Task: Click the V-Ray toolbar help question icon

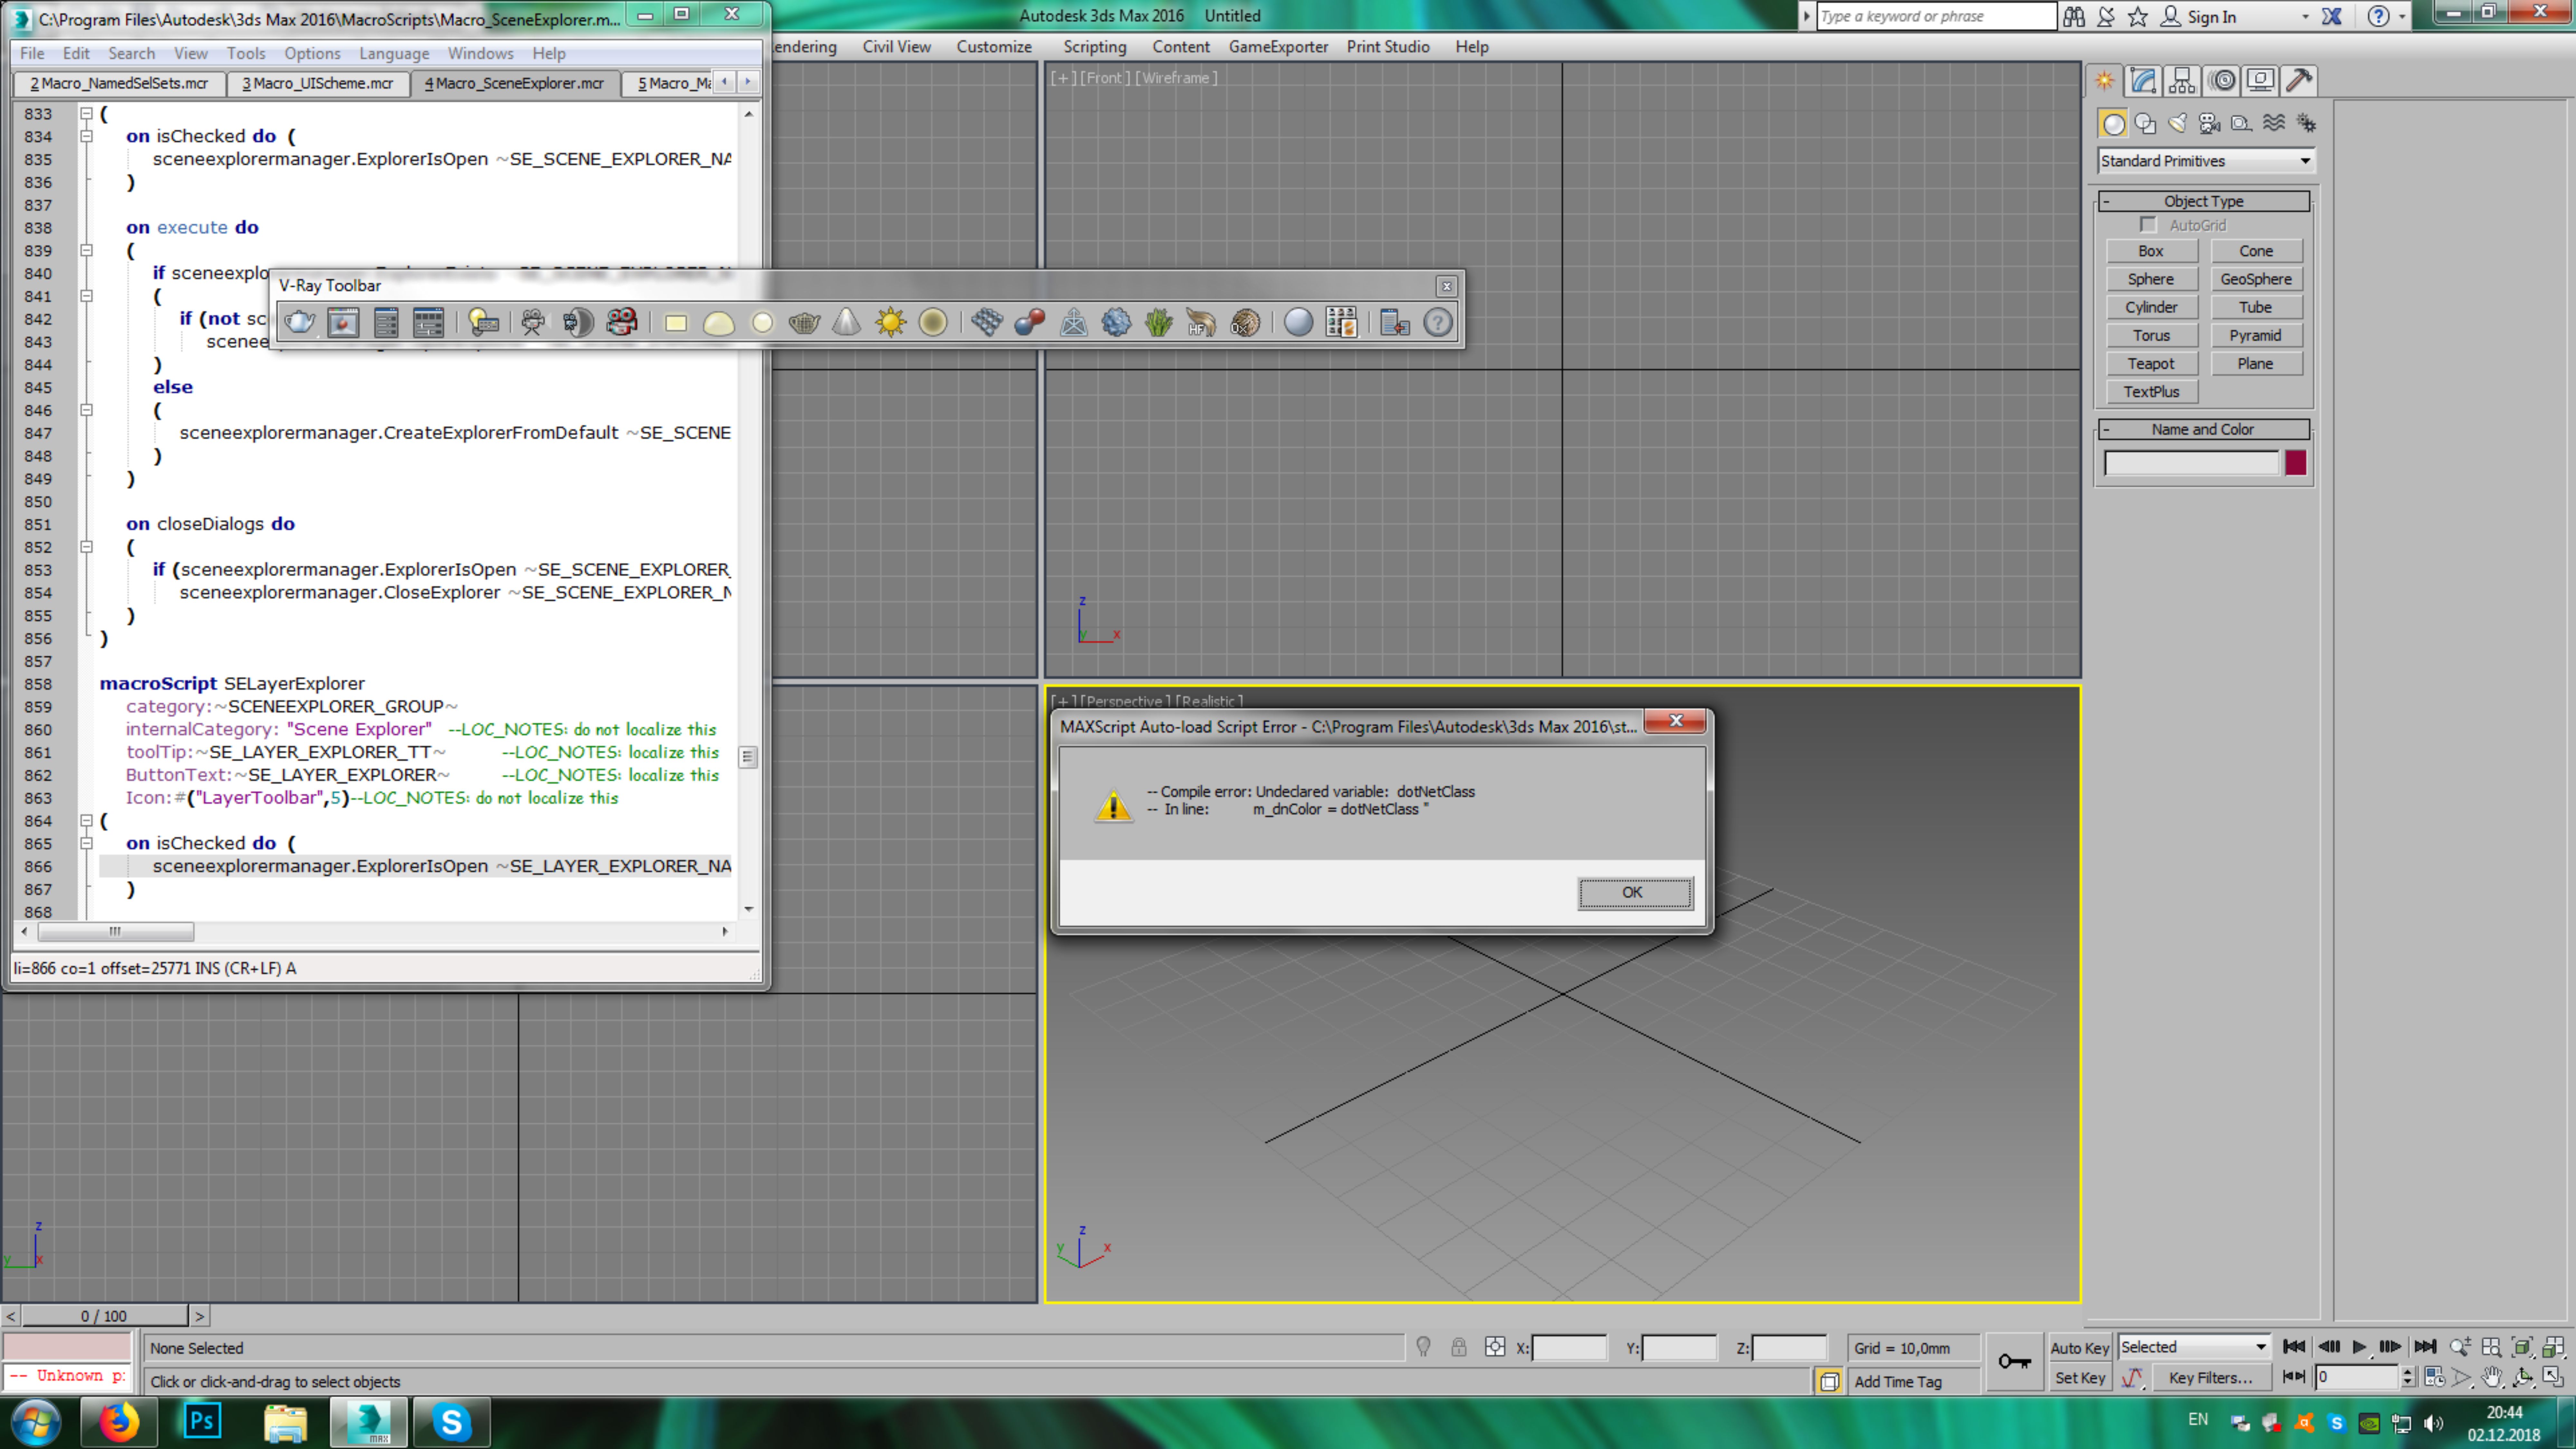Action: pos(1438,322)
